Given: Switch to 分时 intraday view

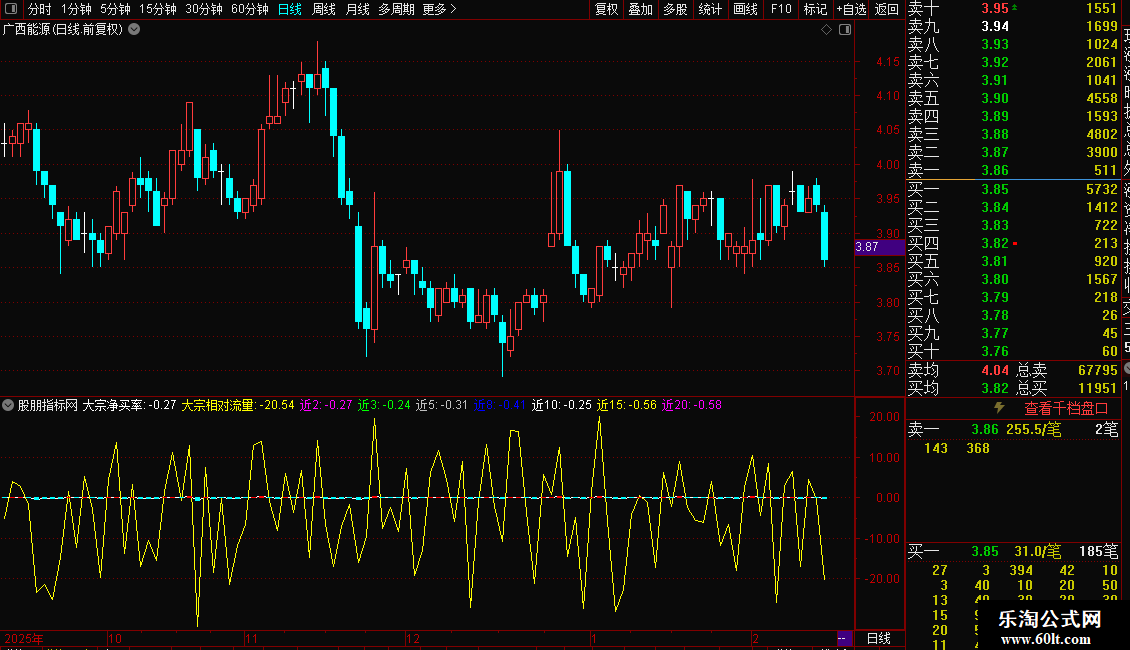Looking at the screenshot, I should click(x=40, y=9).
